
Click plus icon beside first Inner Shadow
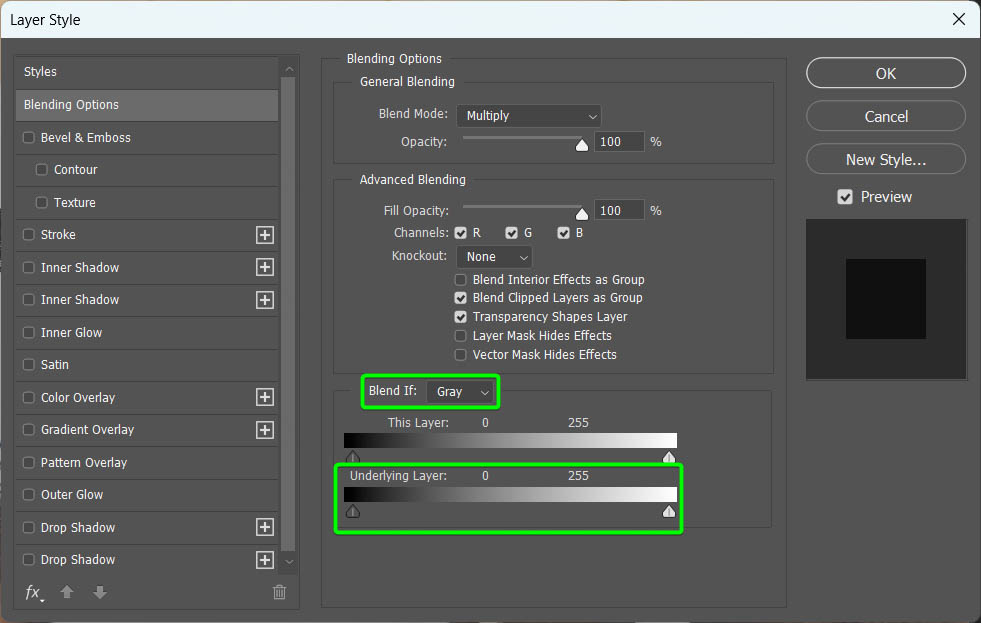pyautogui.click(x=265, y=268)
